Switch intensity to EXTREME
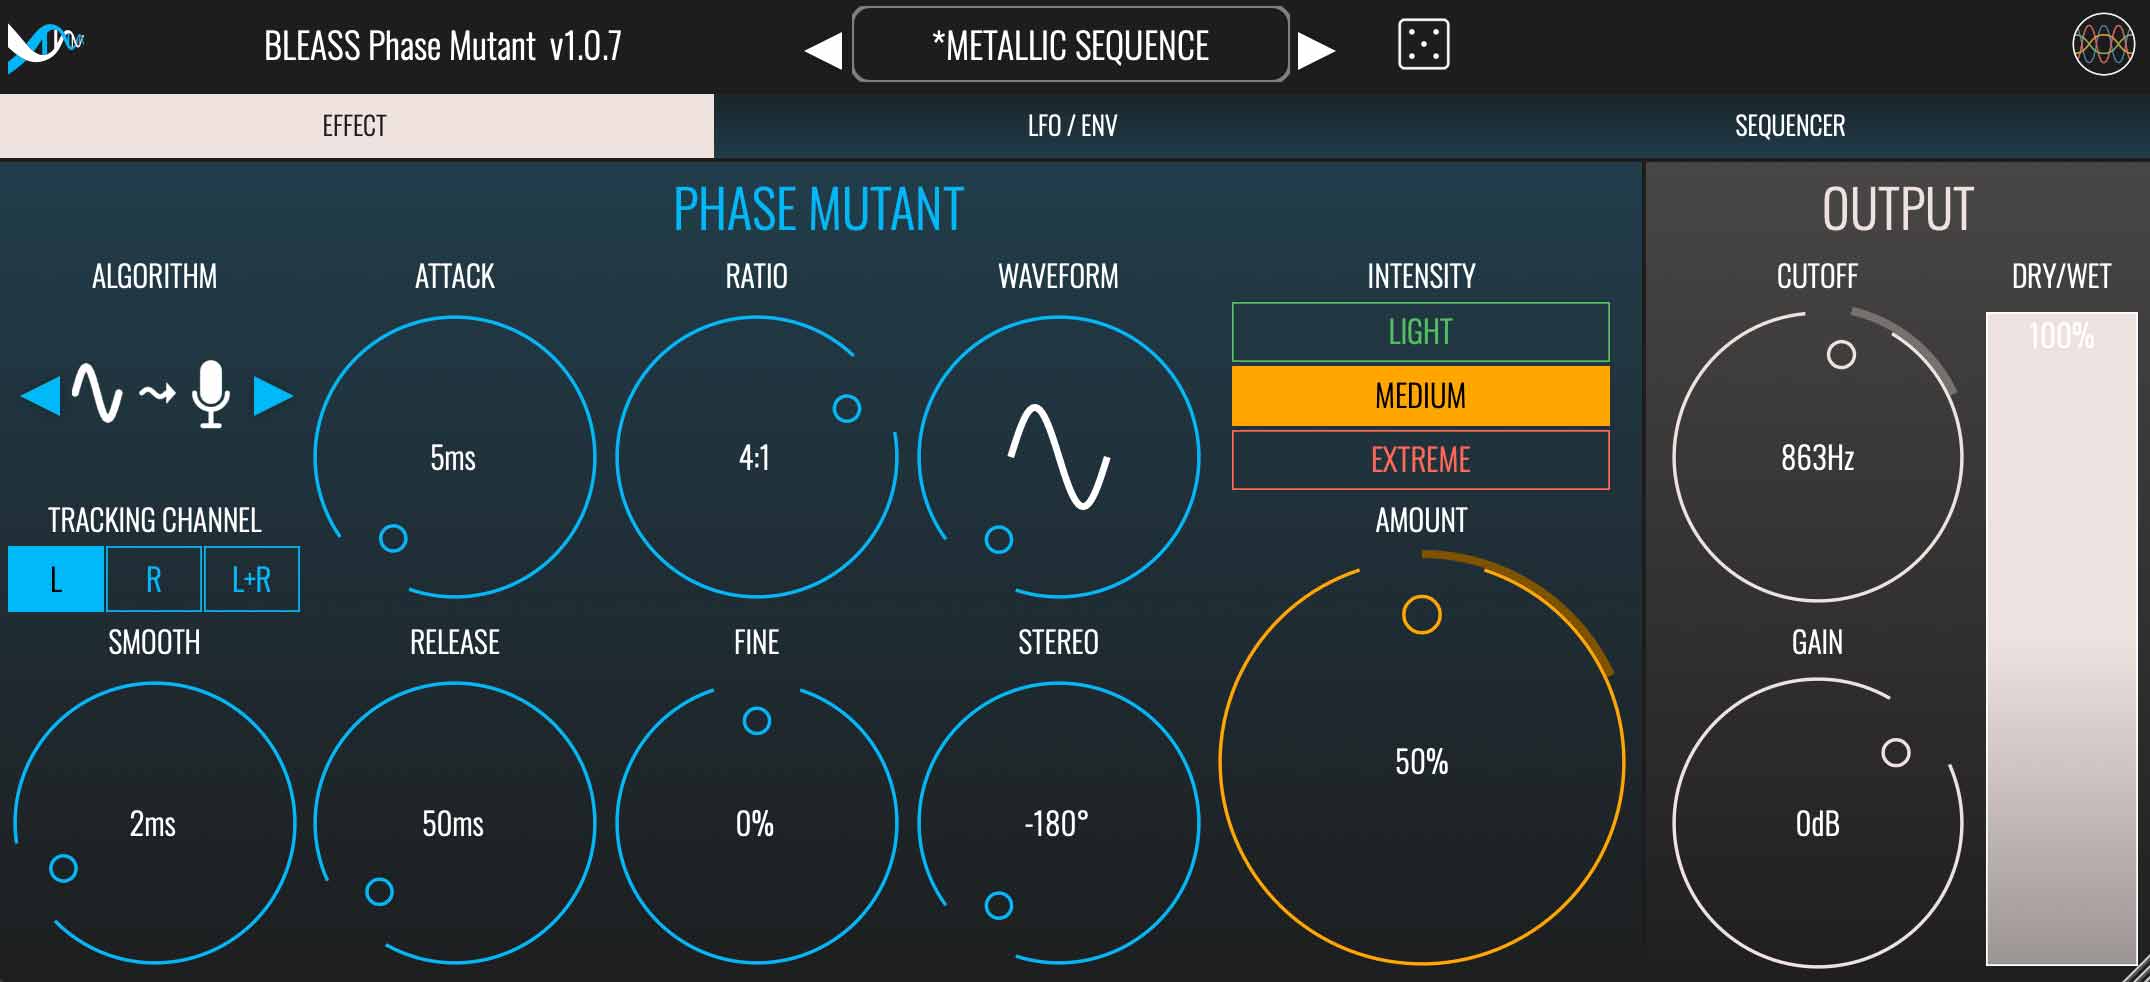This screenshot has width=2150, height=982. (x=1420, y=461)
